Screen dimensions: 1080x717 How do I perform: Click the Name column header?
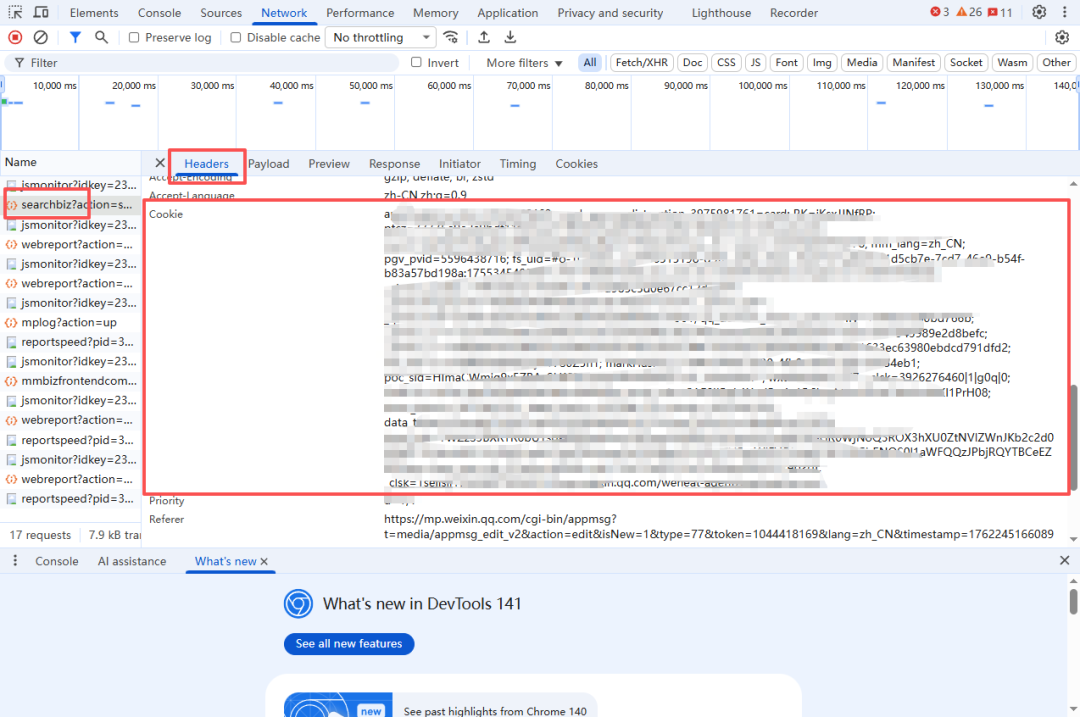coord(70,163)
